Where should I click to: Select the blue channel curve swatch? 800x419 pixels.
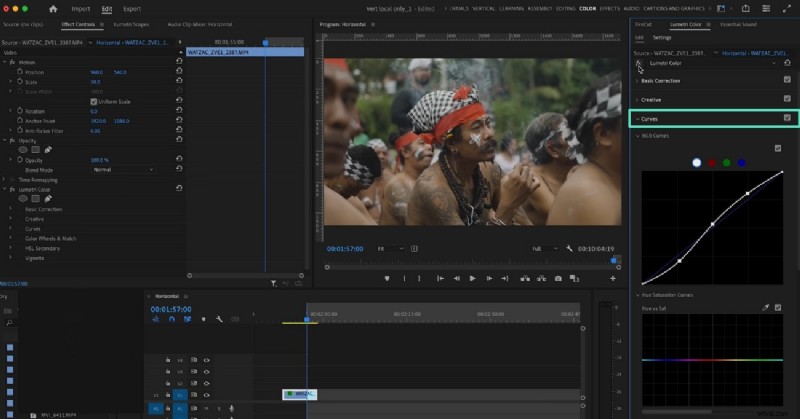[x=741, y=163]
